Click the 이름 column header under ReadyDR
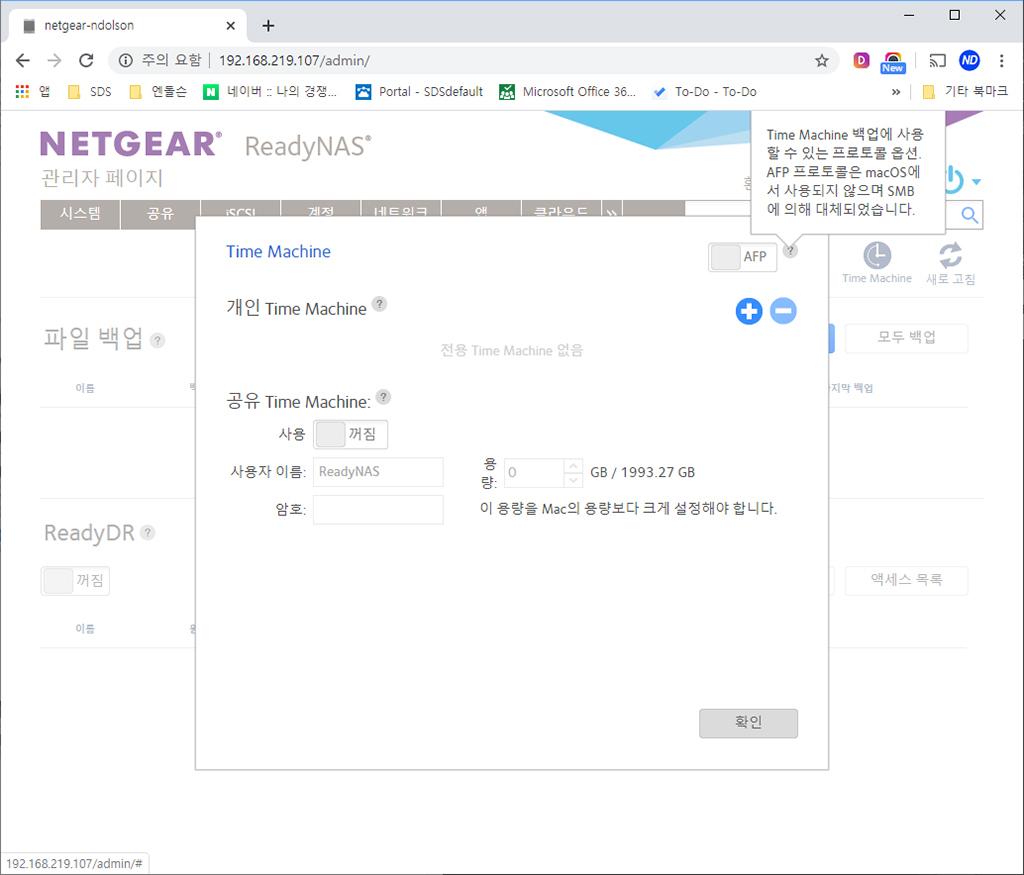Viewport: 1024px width, 875px height. tap(85, 628)
